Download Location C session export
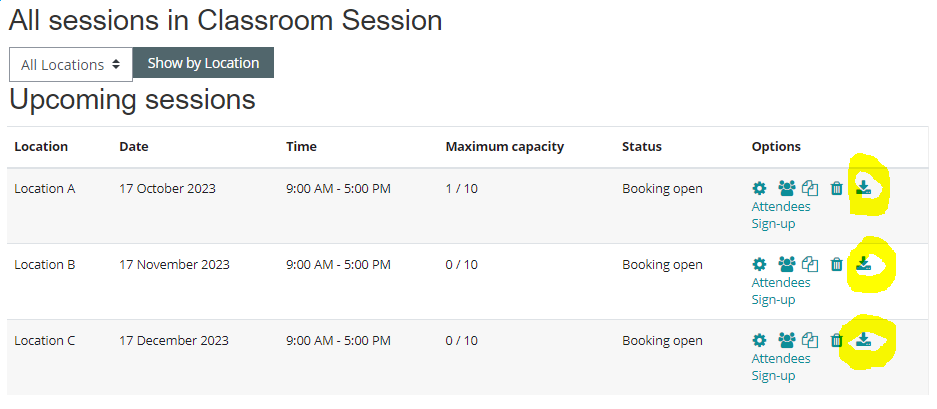The width and height of the screenshot is (937, 409). coord(865,340)
